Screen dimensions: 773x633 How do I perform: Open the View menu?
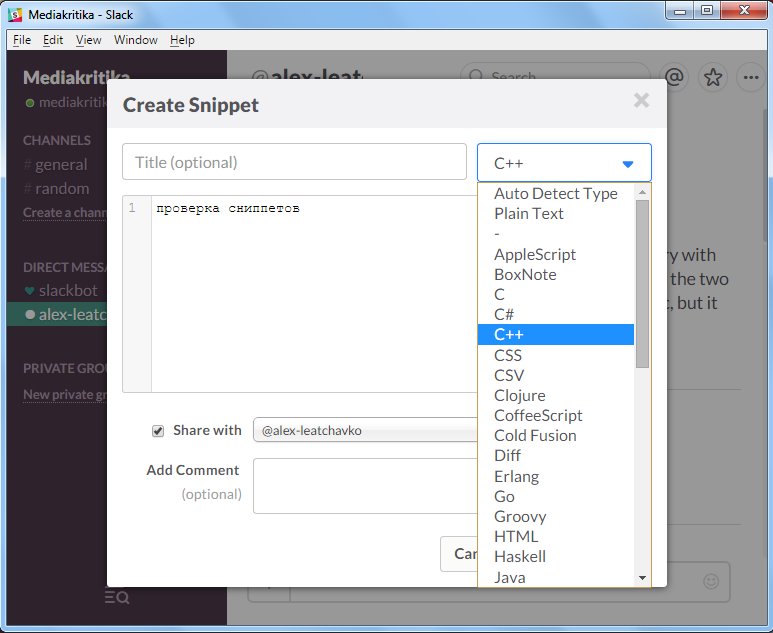[88, 40]
